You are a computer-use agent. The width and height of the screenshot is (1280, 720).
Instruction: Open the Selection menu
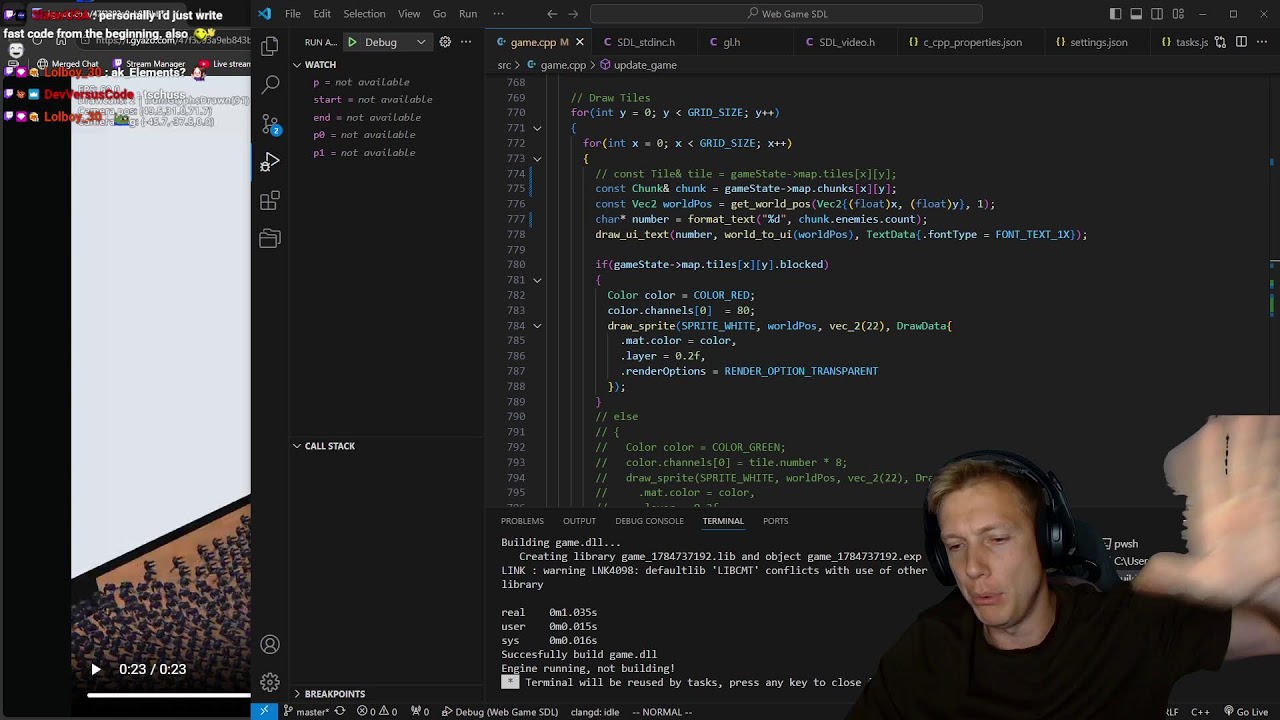[364, 14]
